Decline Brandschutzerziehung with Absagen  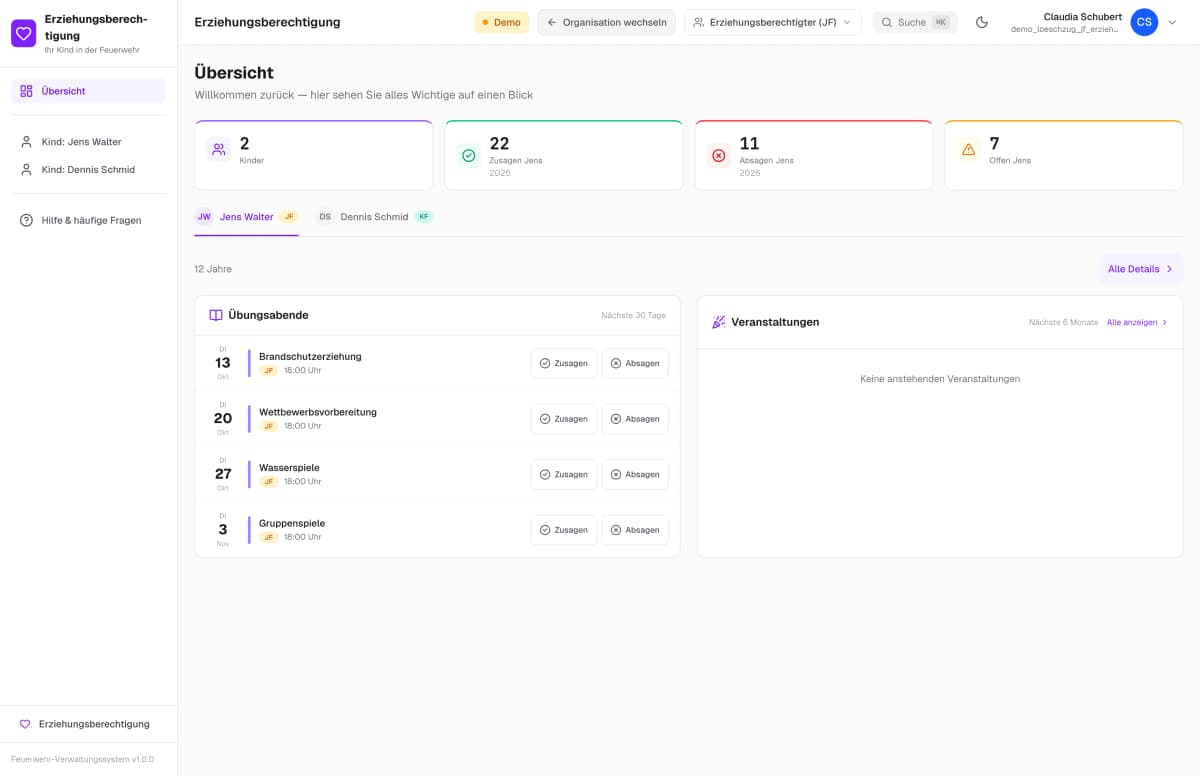pyautogui.click(x=635, y=363)
